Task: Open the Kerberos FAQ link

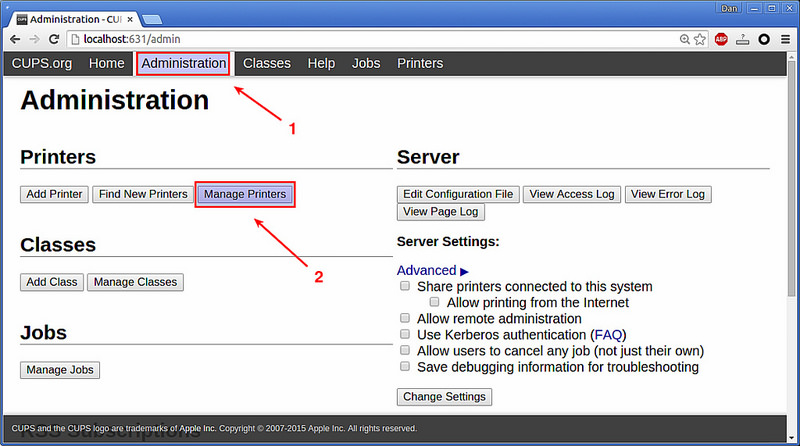Action: (x=608, y=334)
